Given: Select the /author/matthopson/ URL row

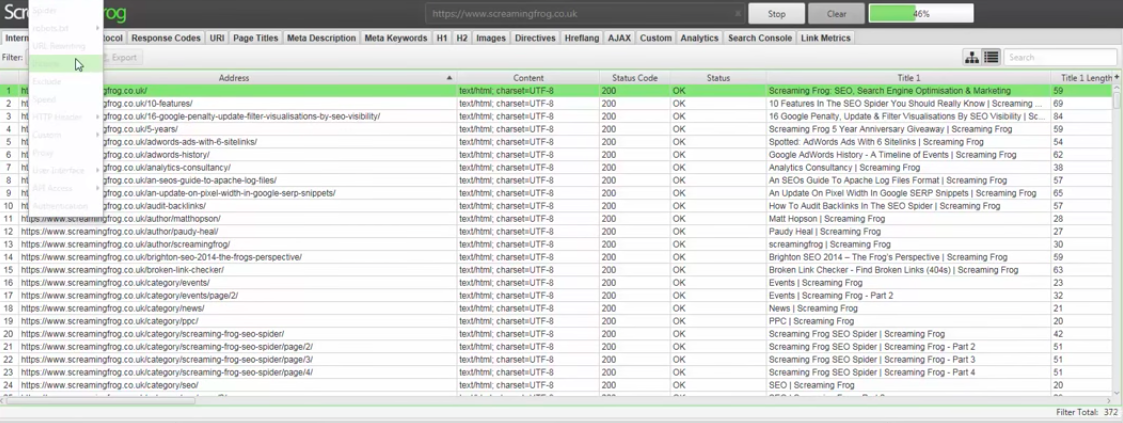Looking at the screenshot, I should [x=557, y=219].
